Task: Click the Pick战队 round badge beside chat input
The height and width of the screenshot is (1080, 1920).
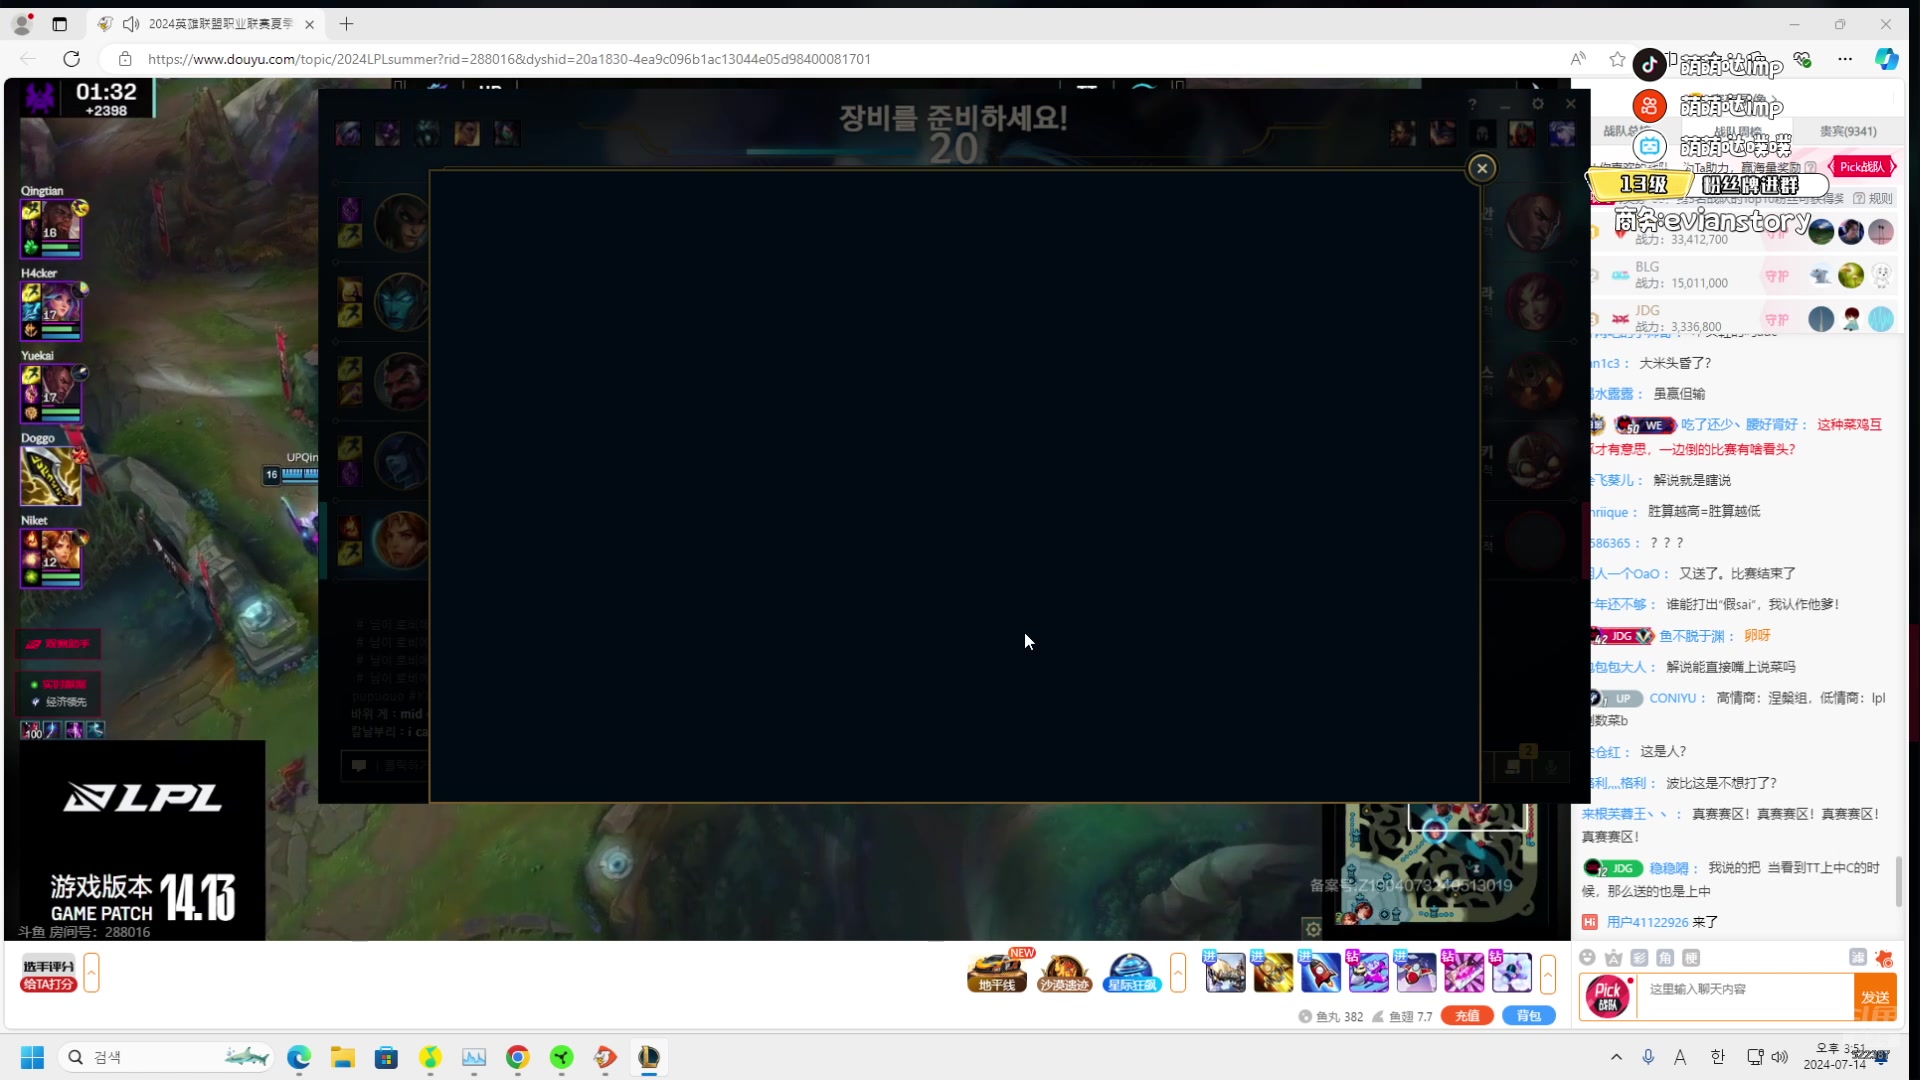Action: click(1608, 997)
